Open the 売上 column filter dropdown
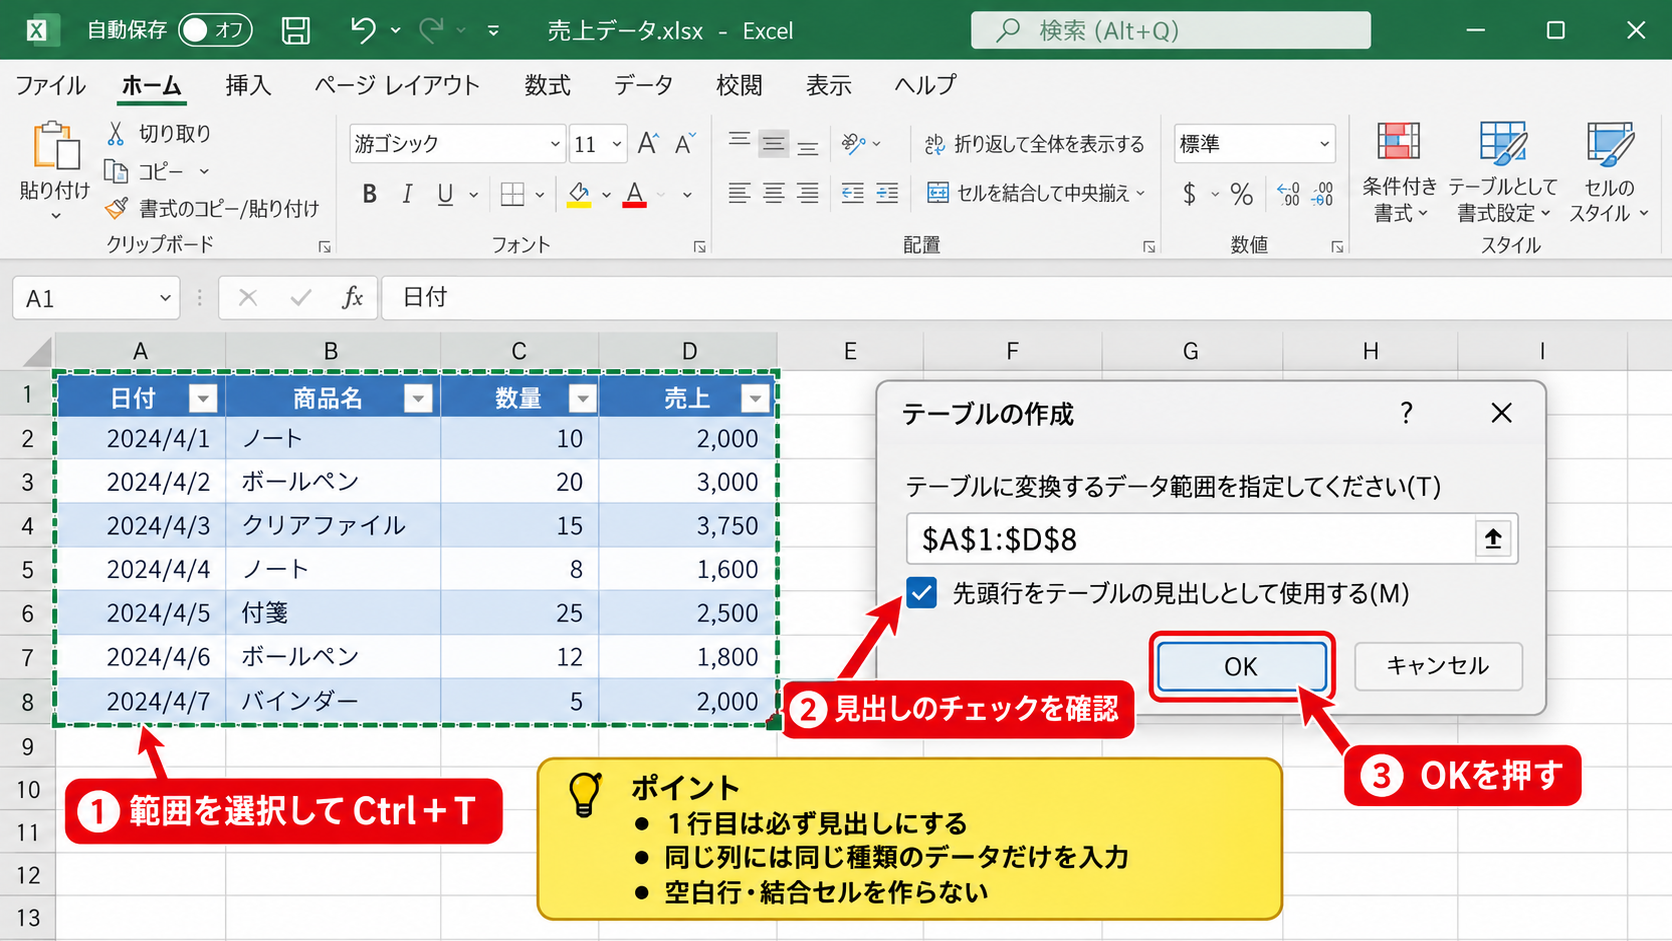Image resolution: width=1672 pixels, height=941 pixels. pyautogui.click(x=756, y=399)
